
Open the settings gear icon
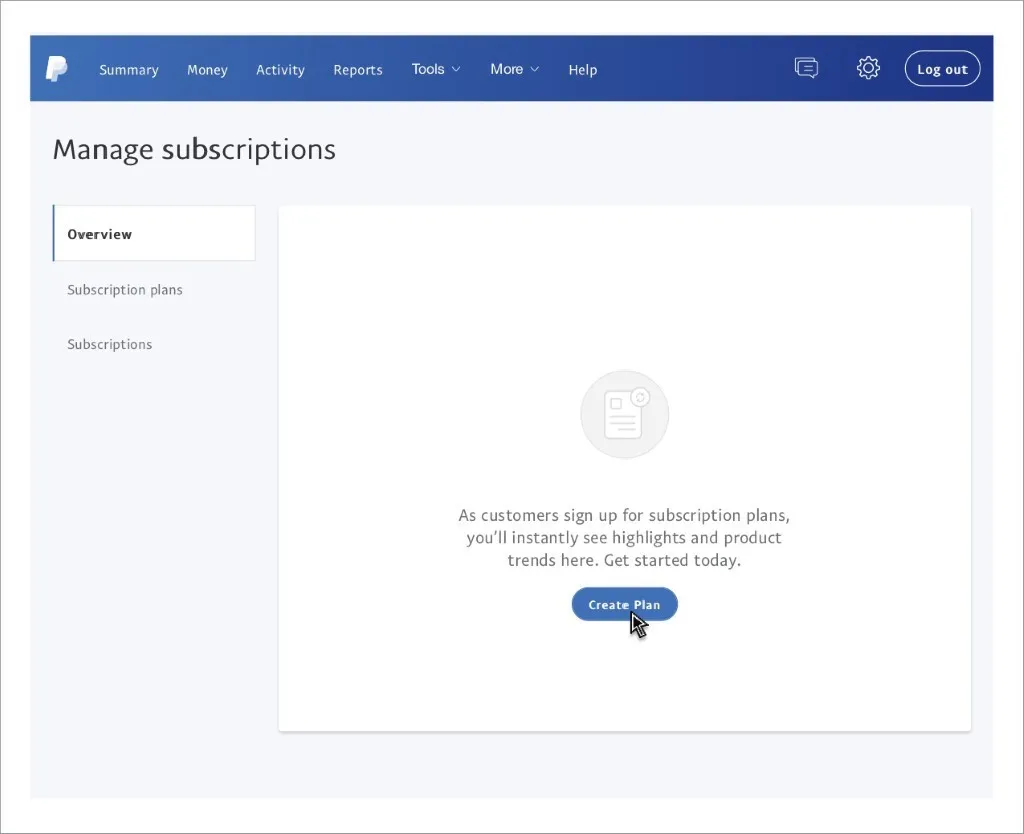pyautogui.click(x=868, y=68)
